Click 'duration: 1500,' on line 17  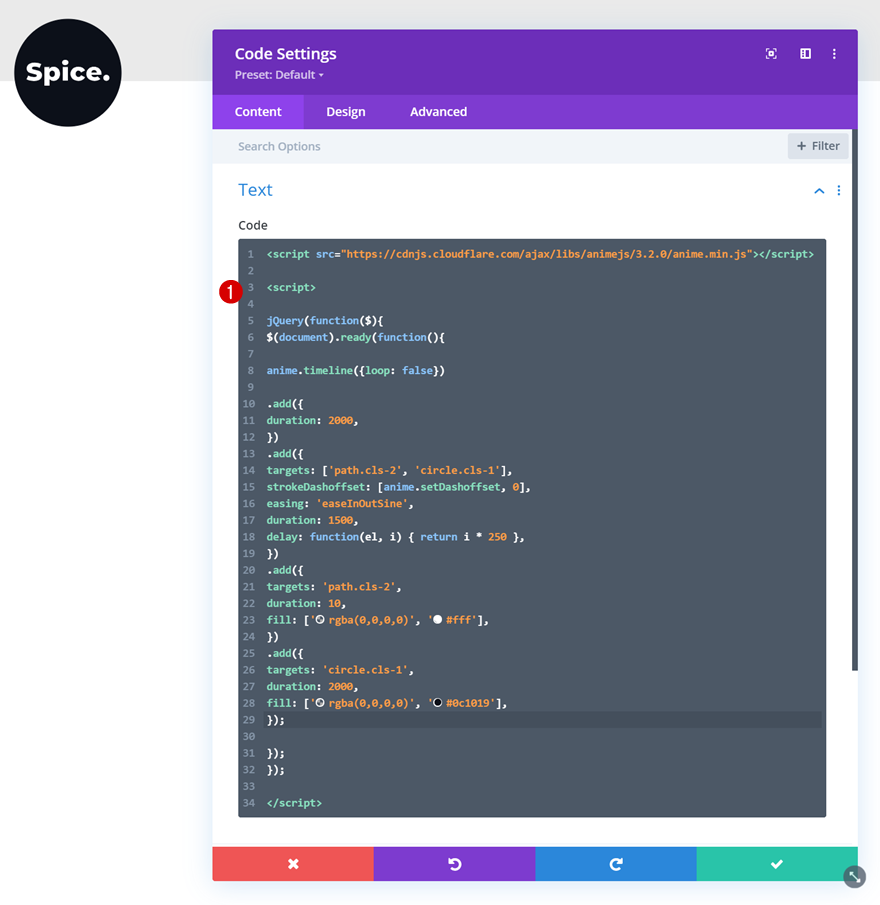pos(312,520)
